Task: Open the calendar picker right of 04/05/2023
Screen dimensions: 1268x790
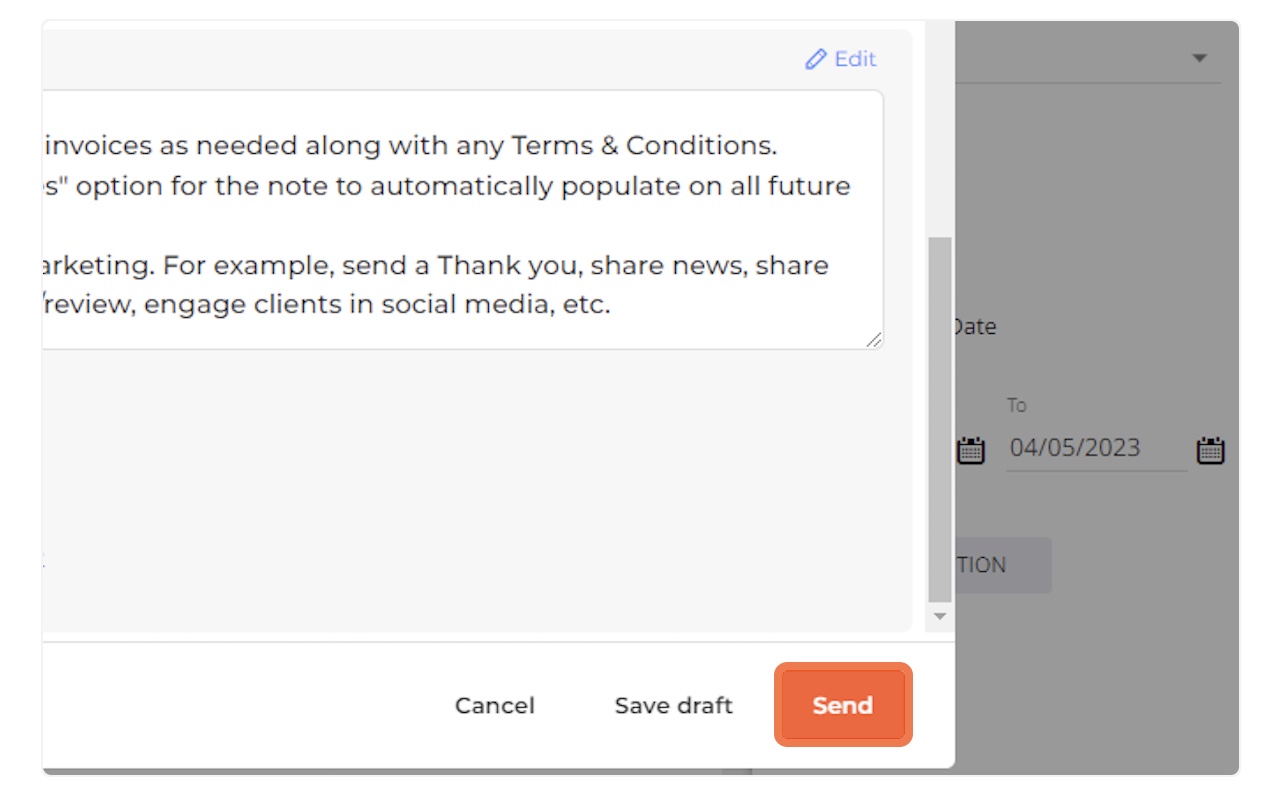Action: pyautogui.click(x=1211, y=450)
